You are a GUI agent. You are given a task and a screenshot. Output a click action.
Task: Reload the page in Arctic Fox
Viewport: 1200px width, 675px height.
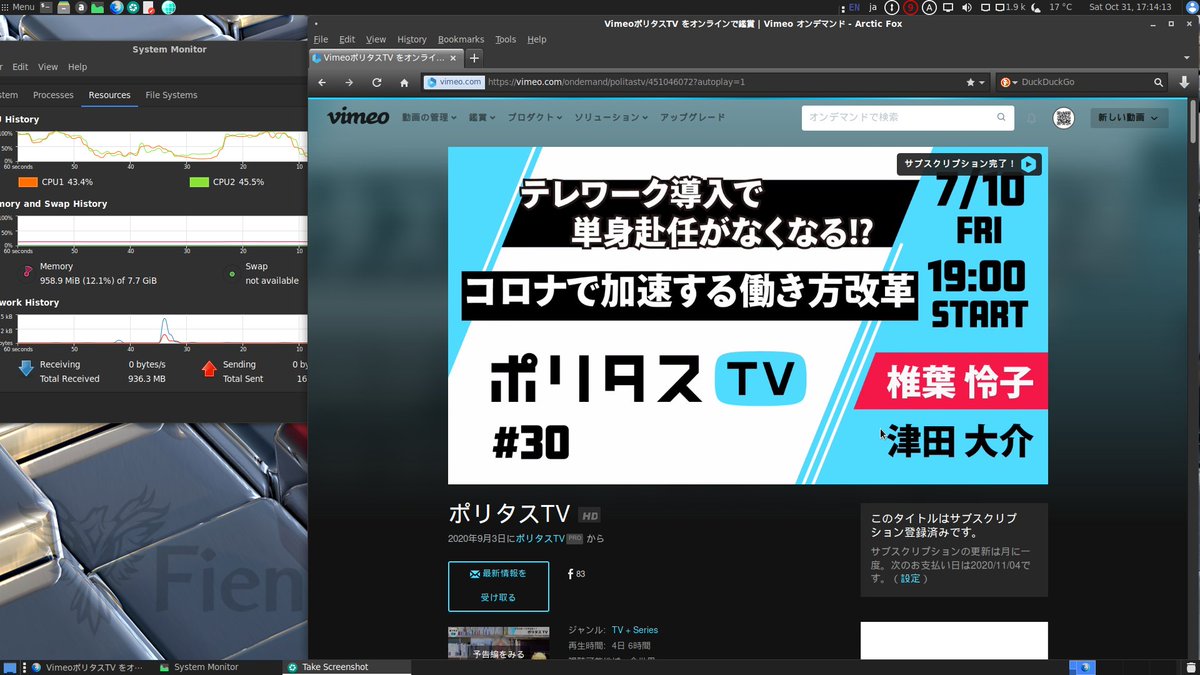tap(377, 82)
